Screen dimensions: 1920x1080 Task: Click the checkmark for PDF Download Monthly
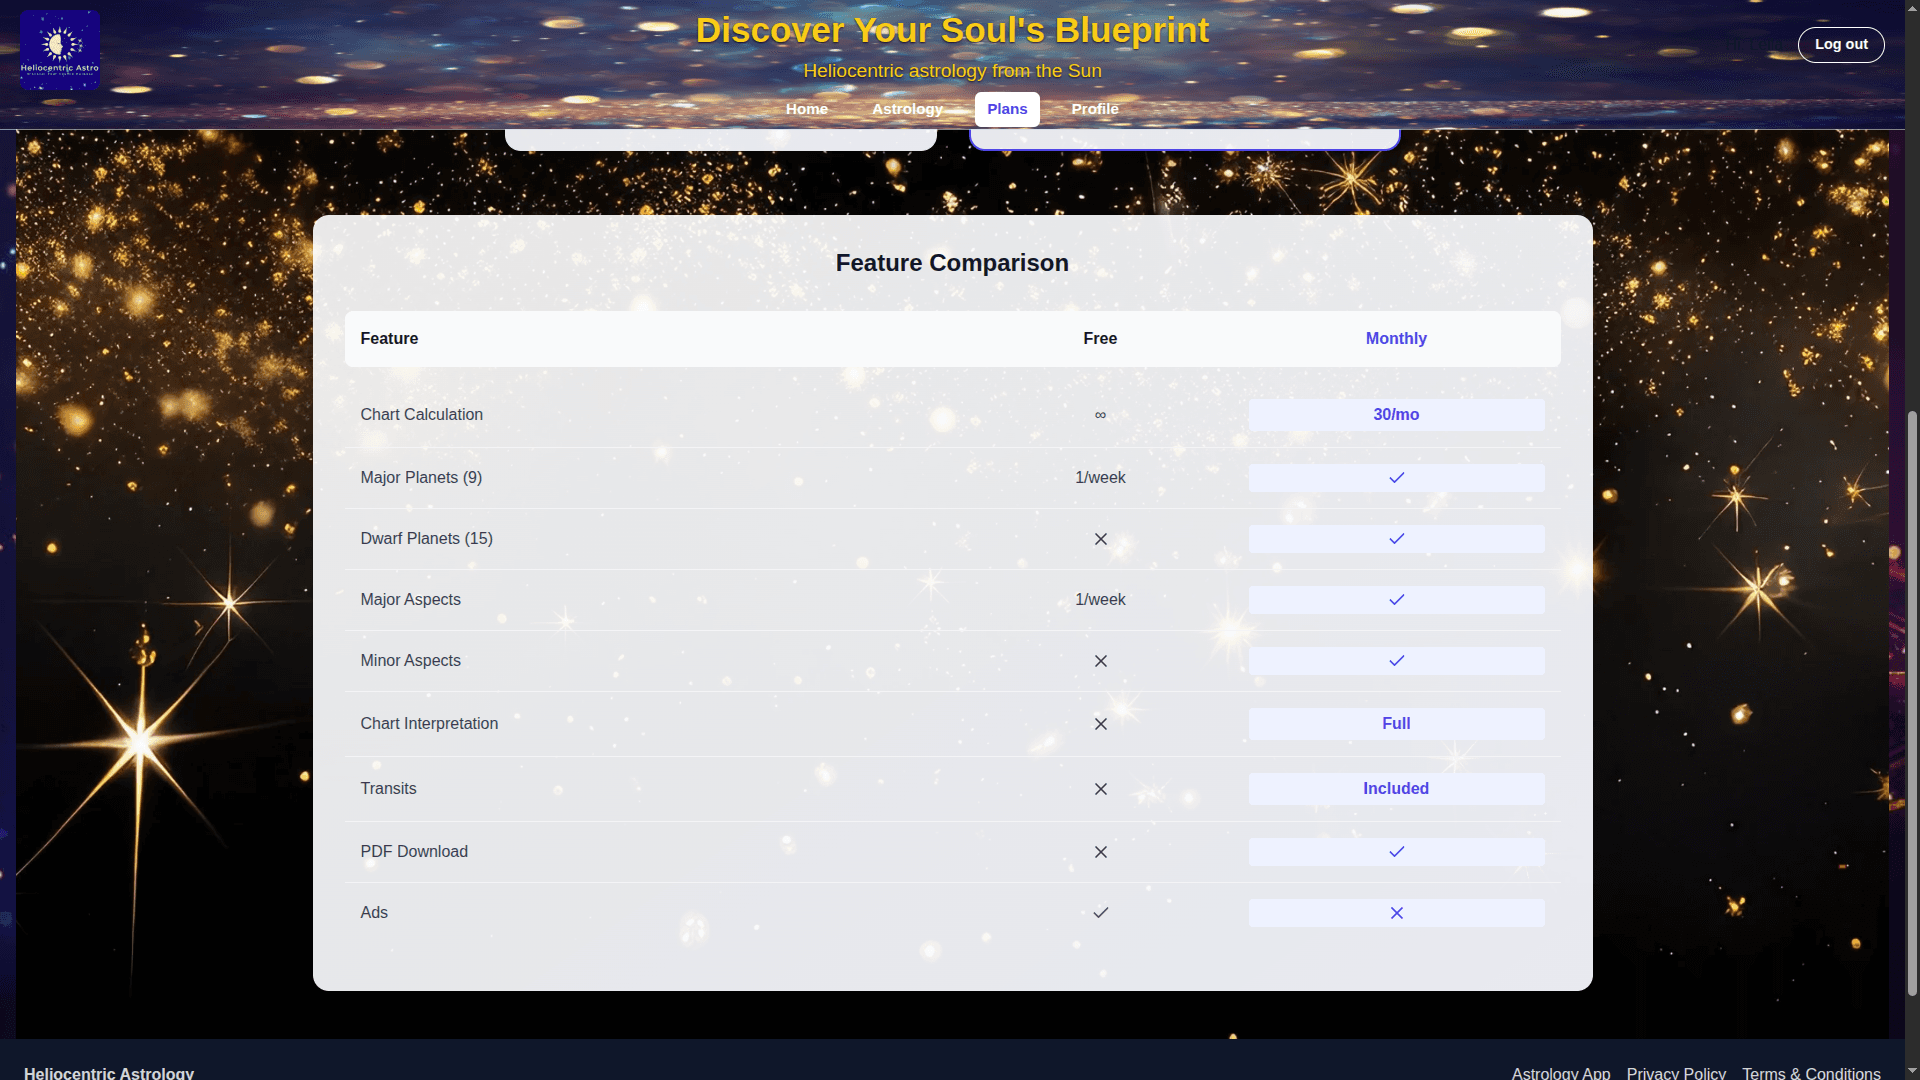click(1396, 852)
